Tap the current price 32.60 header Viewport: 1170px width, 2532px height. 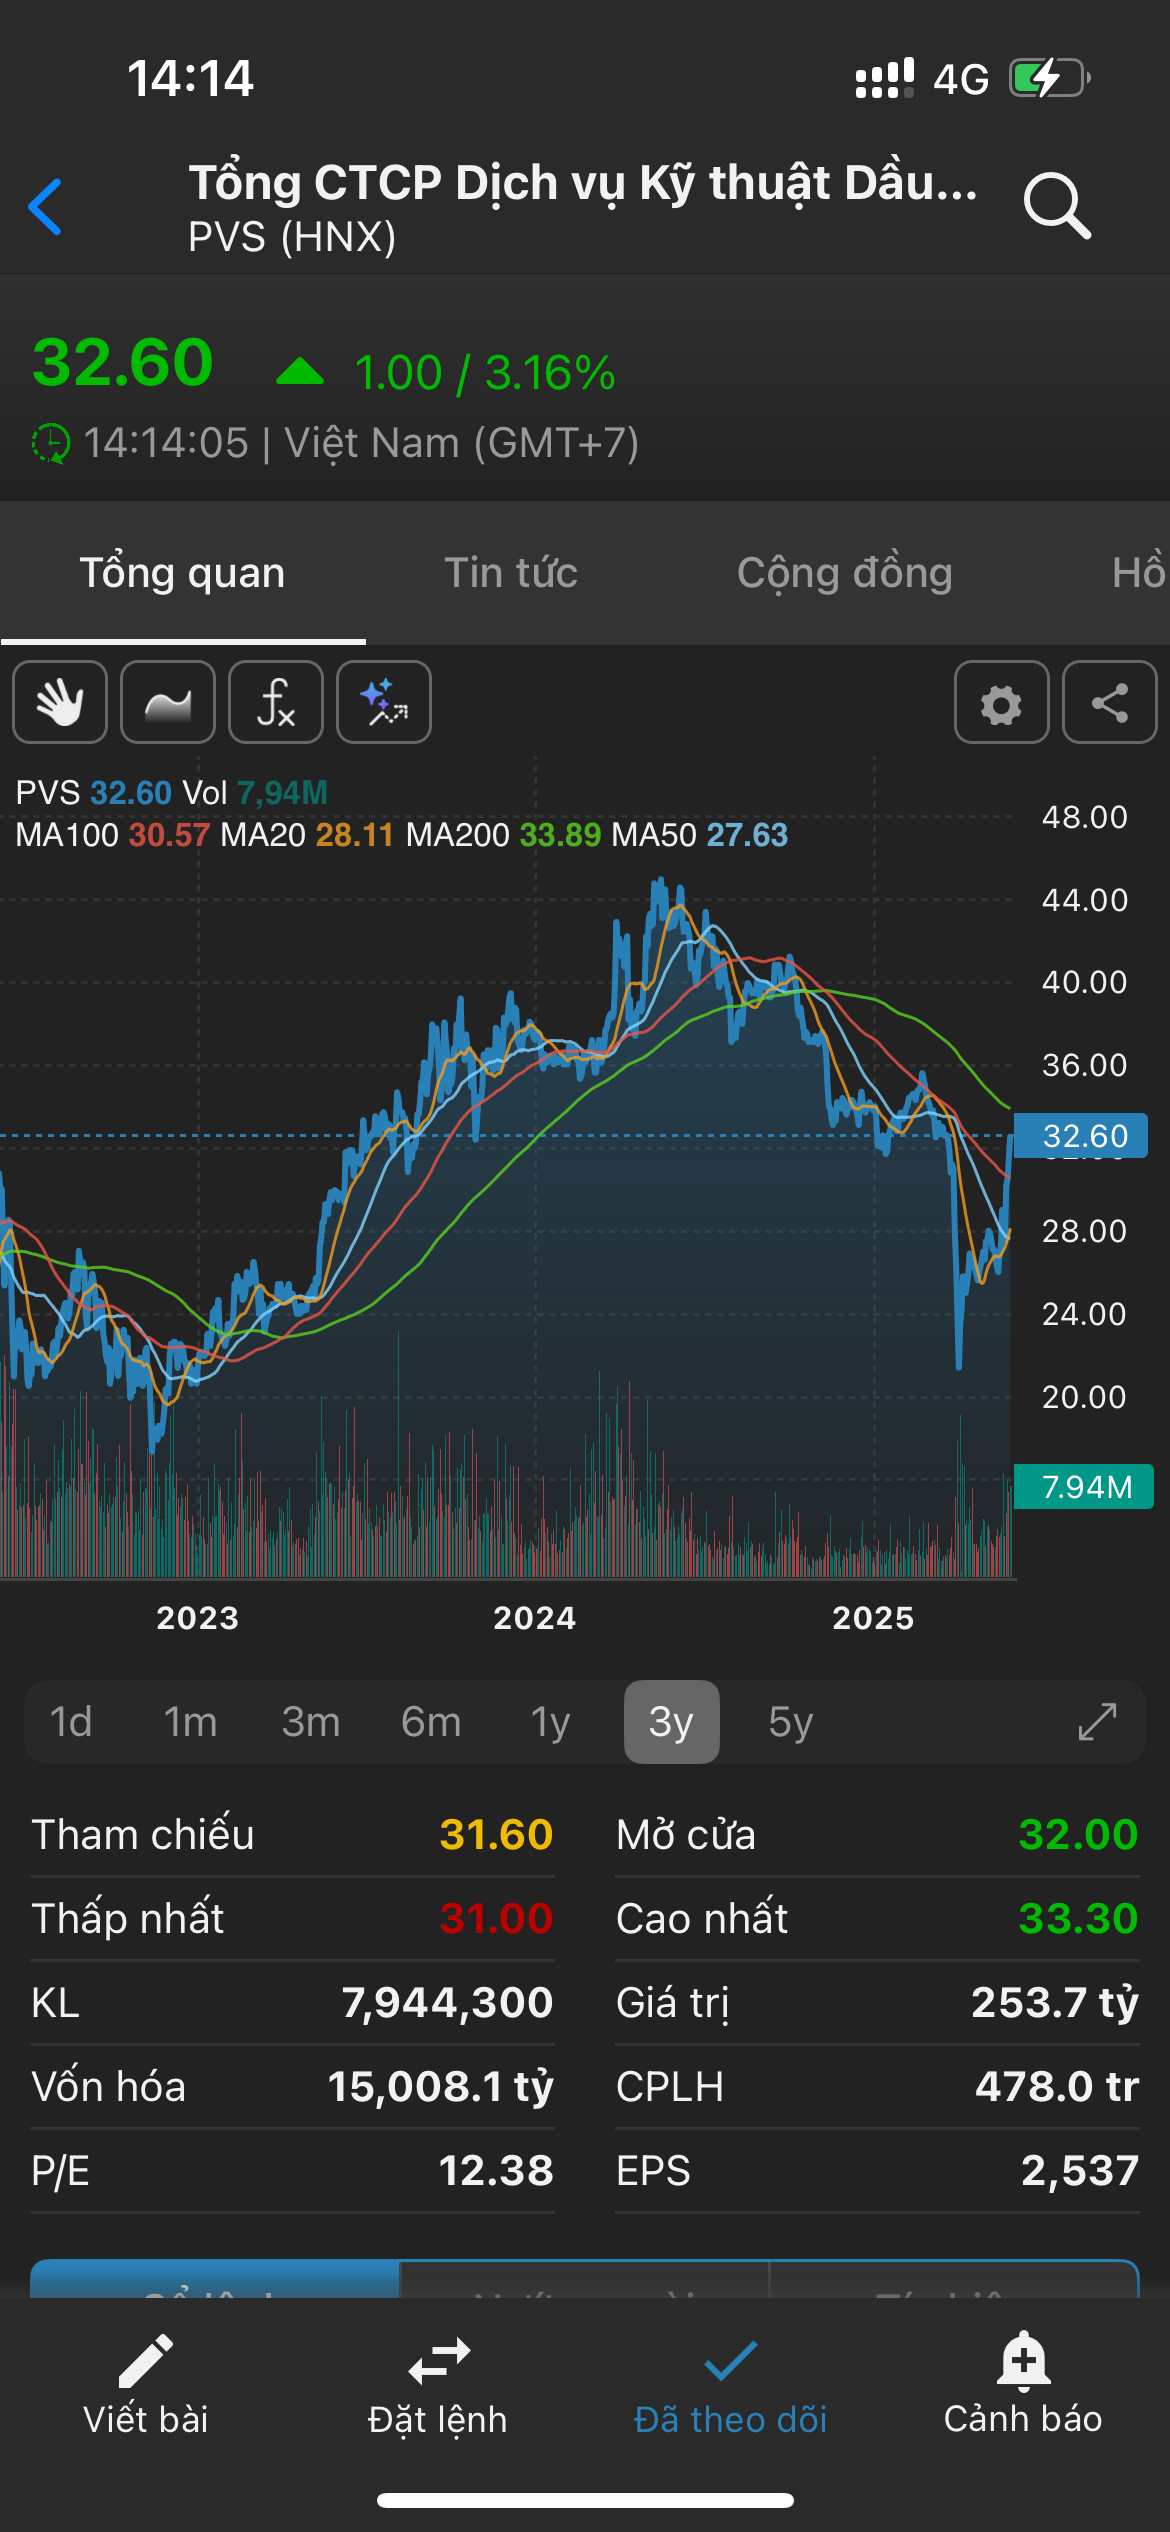coord(123,362)
